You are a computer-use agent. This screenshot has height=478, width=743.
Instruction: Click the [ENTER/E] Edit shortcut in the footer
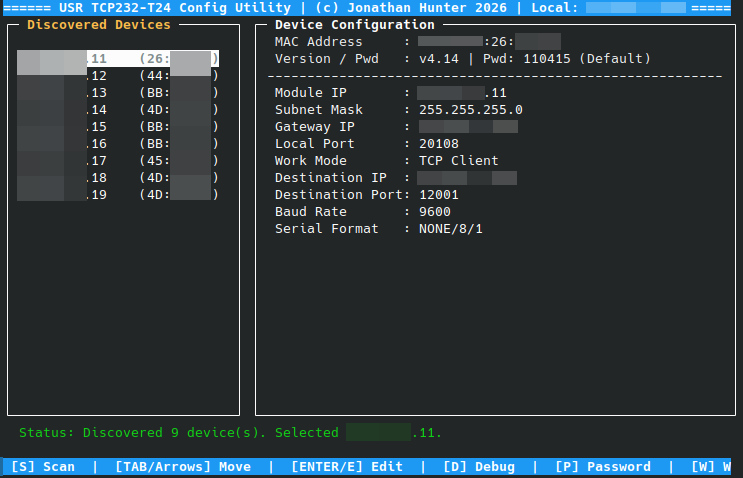click(347, 467)
